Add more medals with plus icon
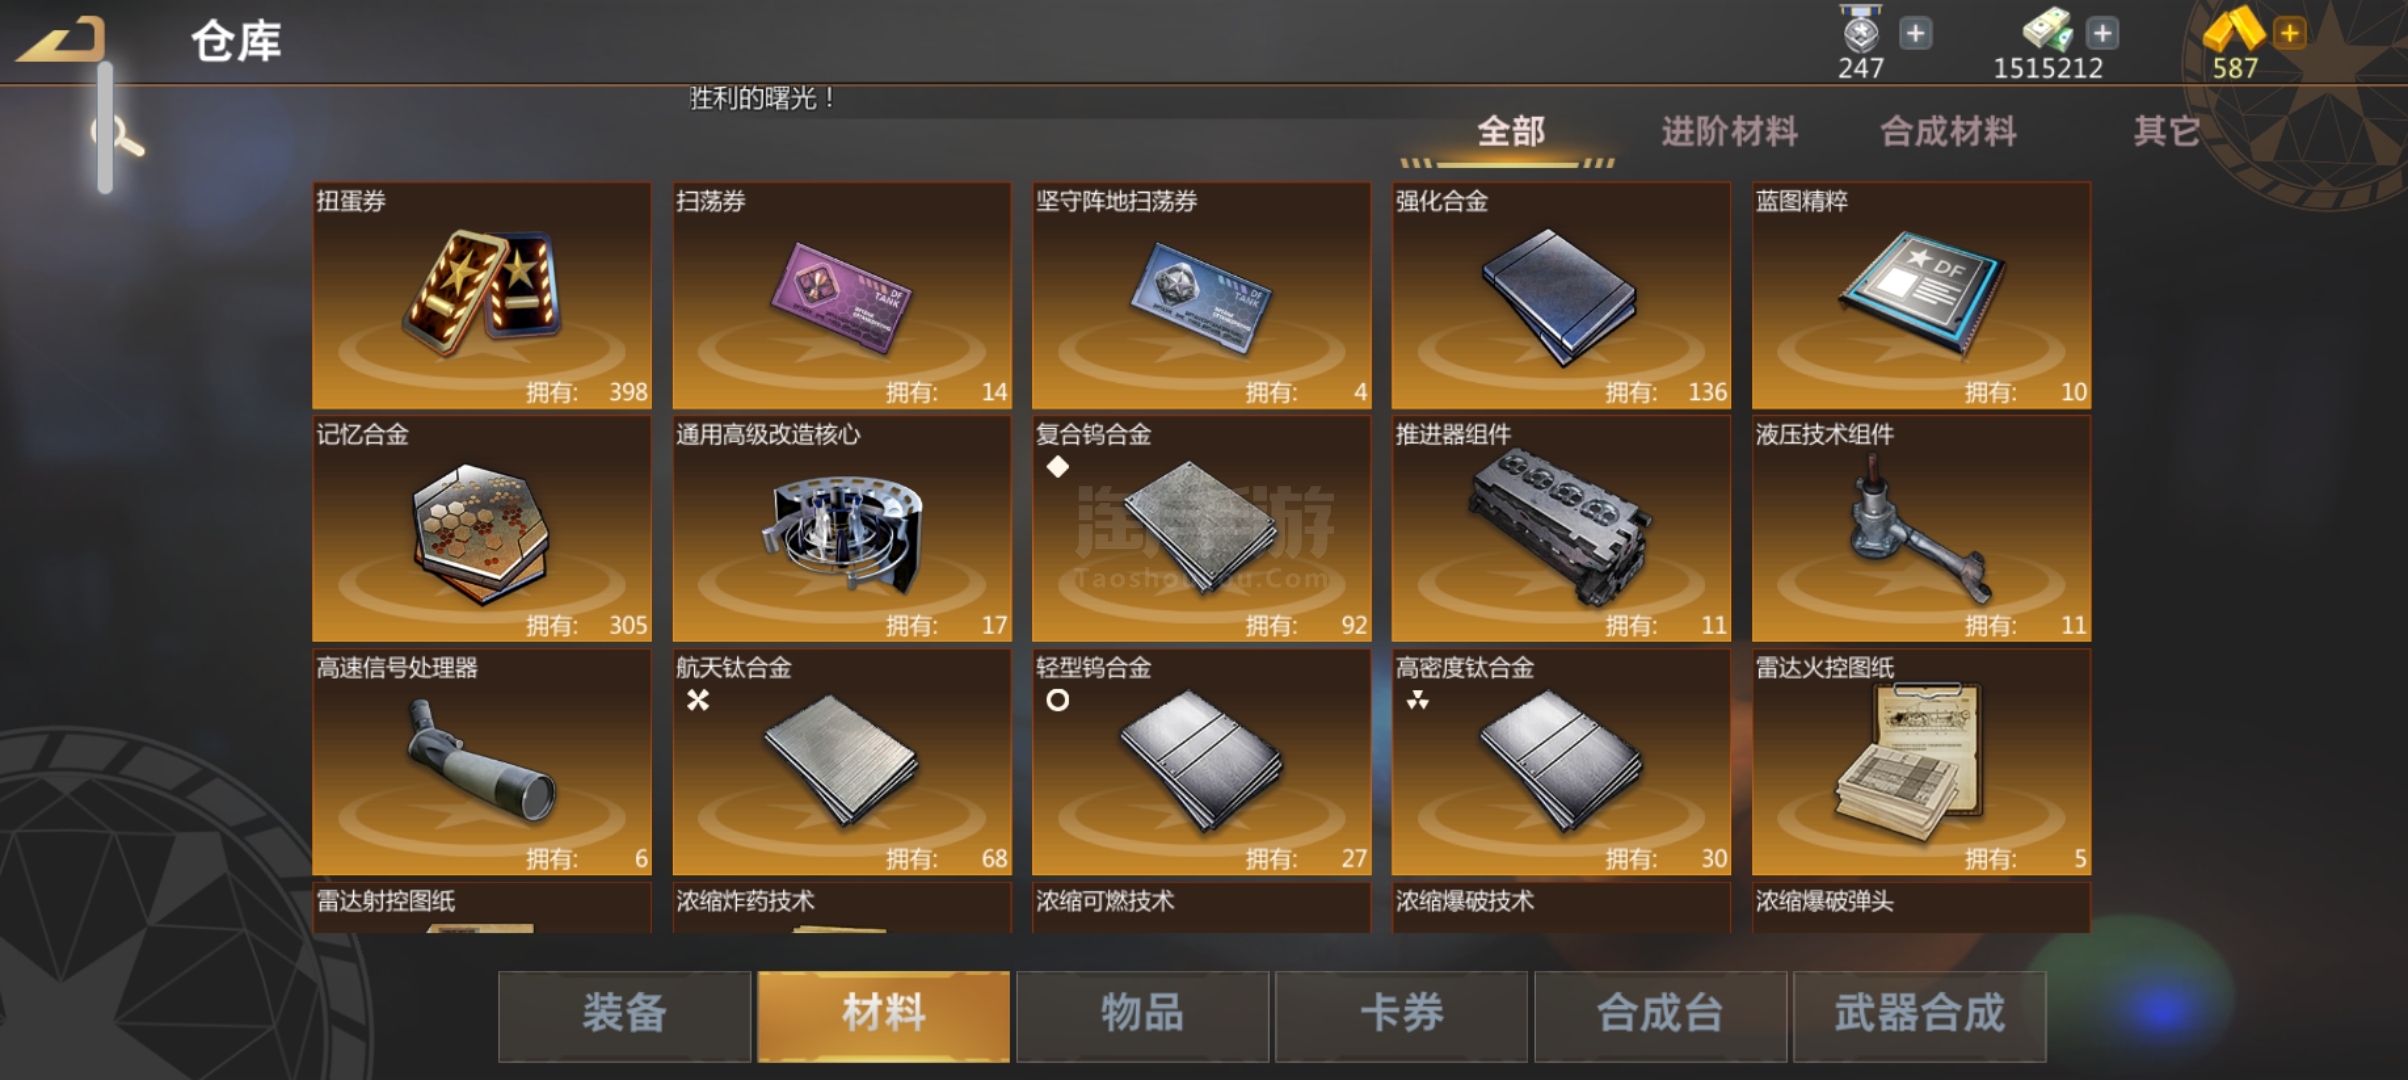 point(1915,34)
